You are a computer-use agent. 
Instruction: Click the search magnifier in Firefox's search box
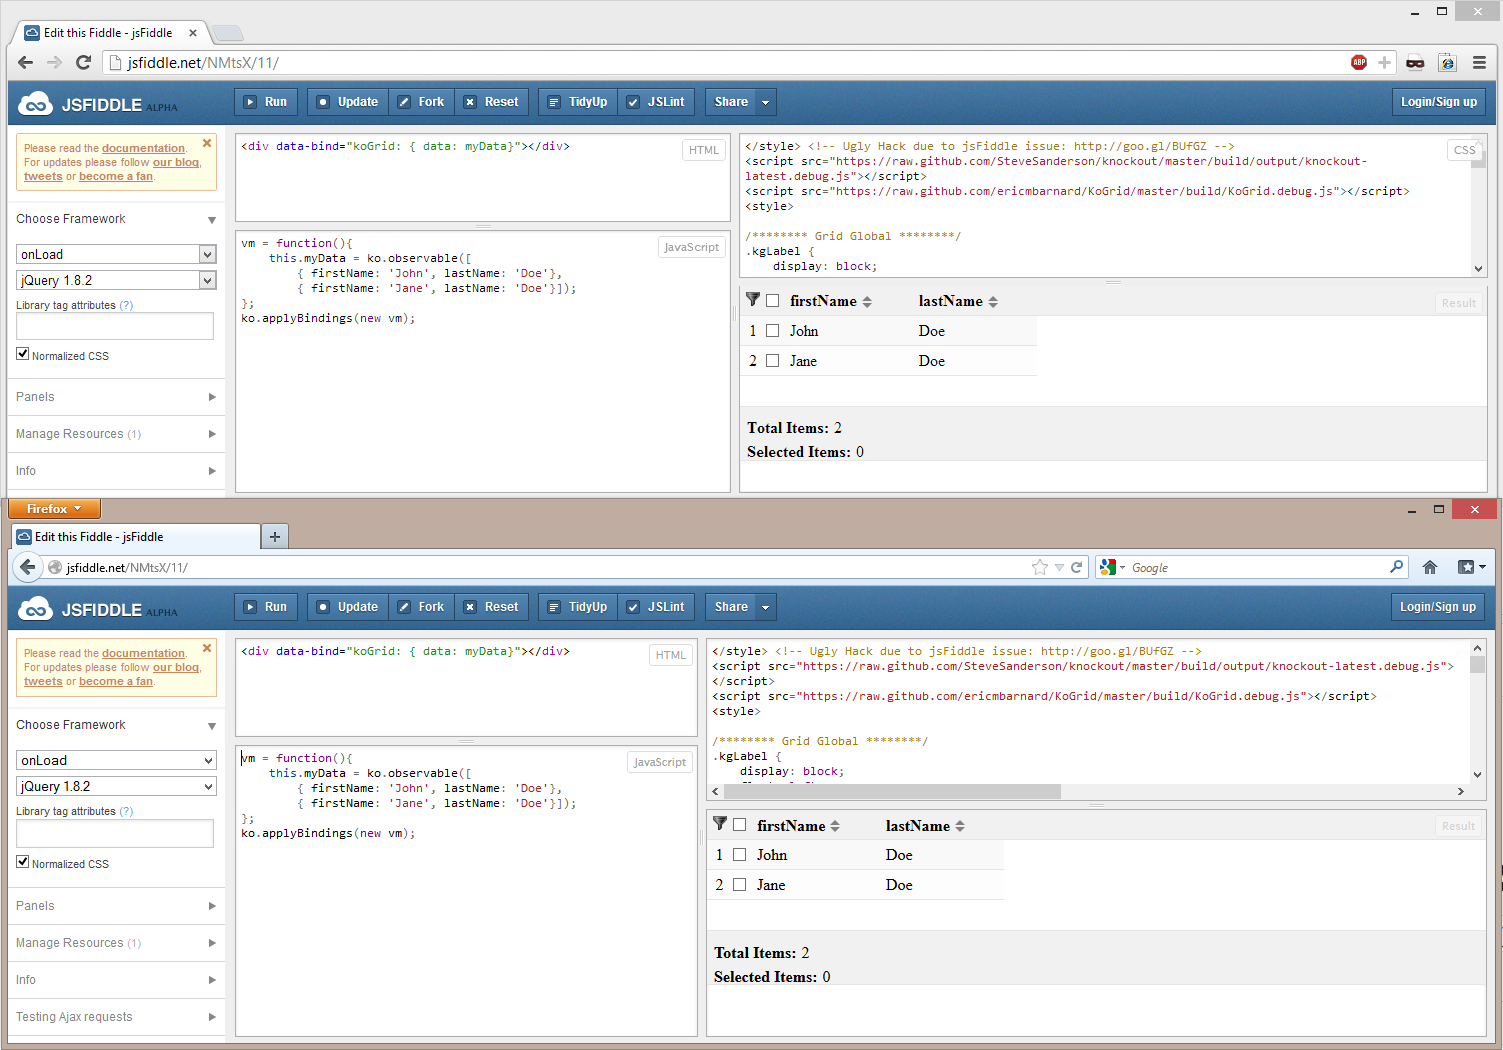(1396, 567)
